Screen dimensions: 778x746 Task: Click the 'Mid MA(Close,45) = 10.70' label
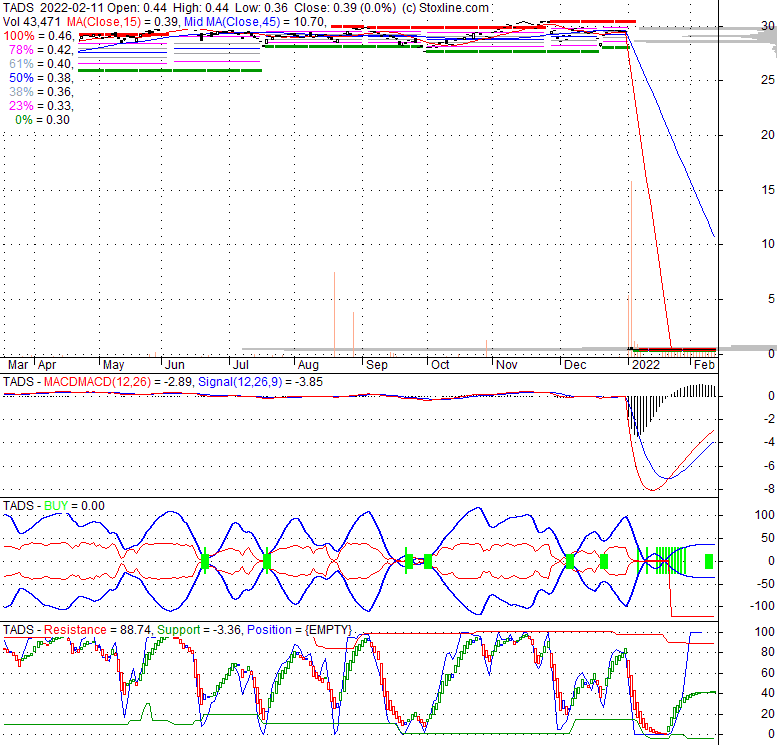click(255, 22)
